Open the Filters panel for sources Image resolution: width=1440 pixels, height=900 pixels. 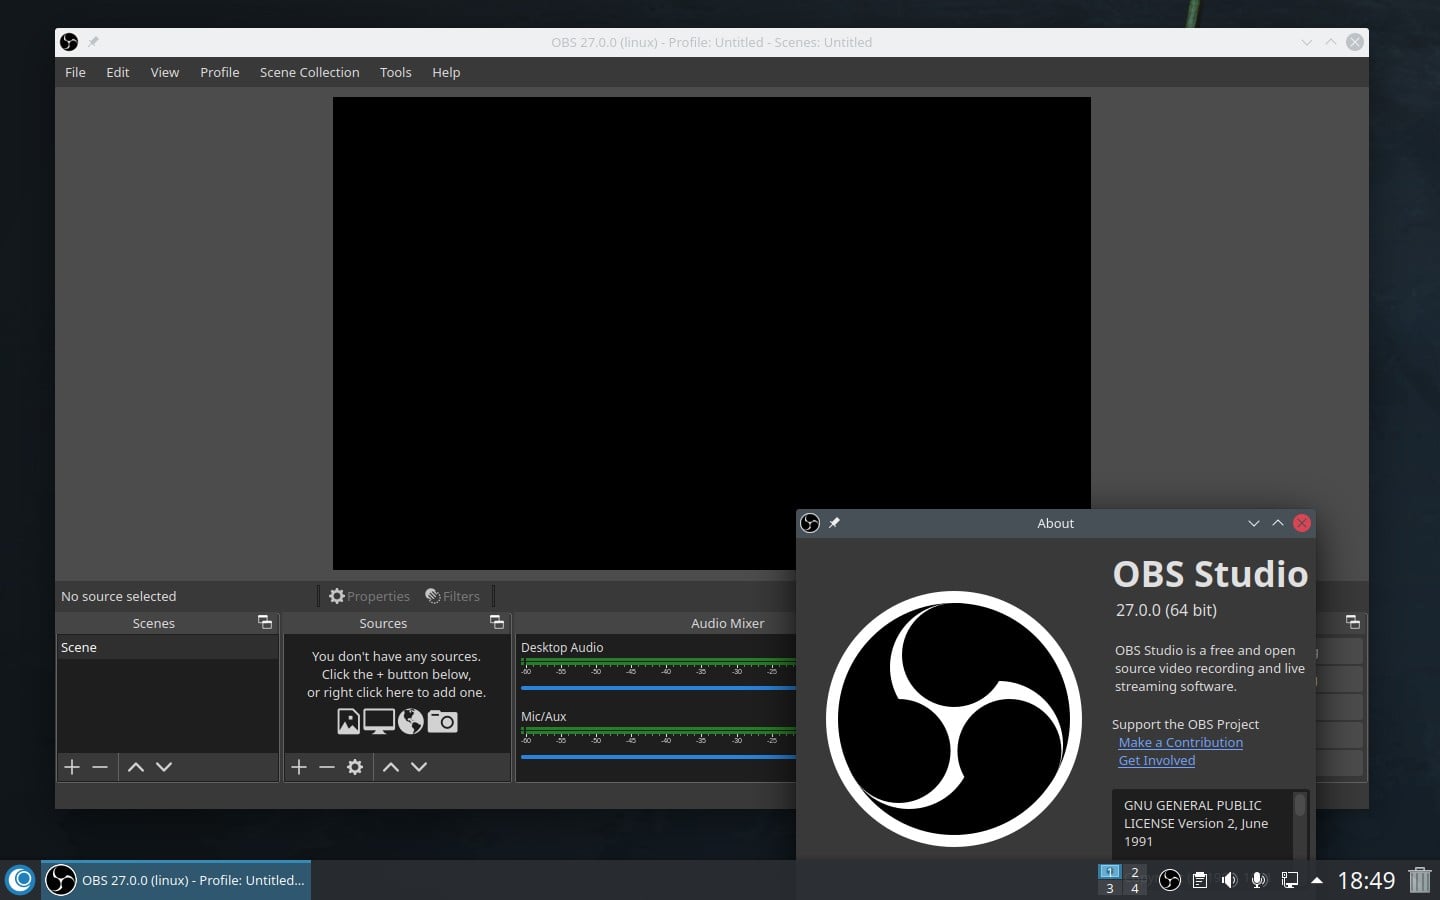pyautogui.click(x=452, y=596)
